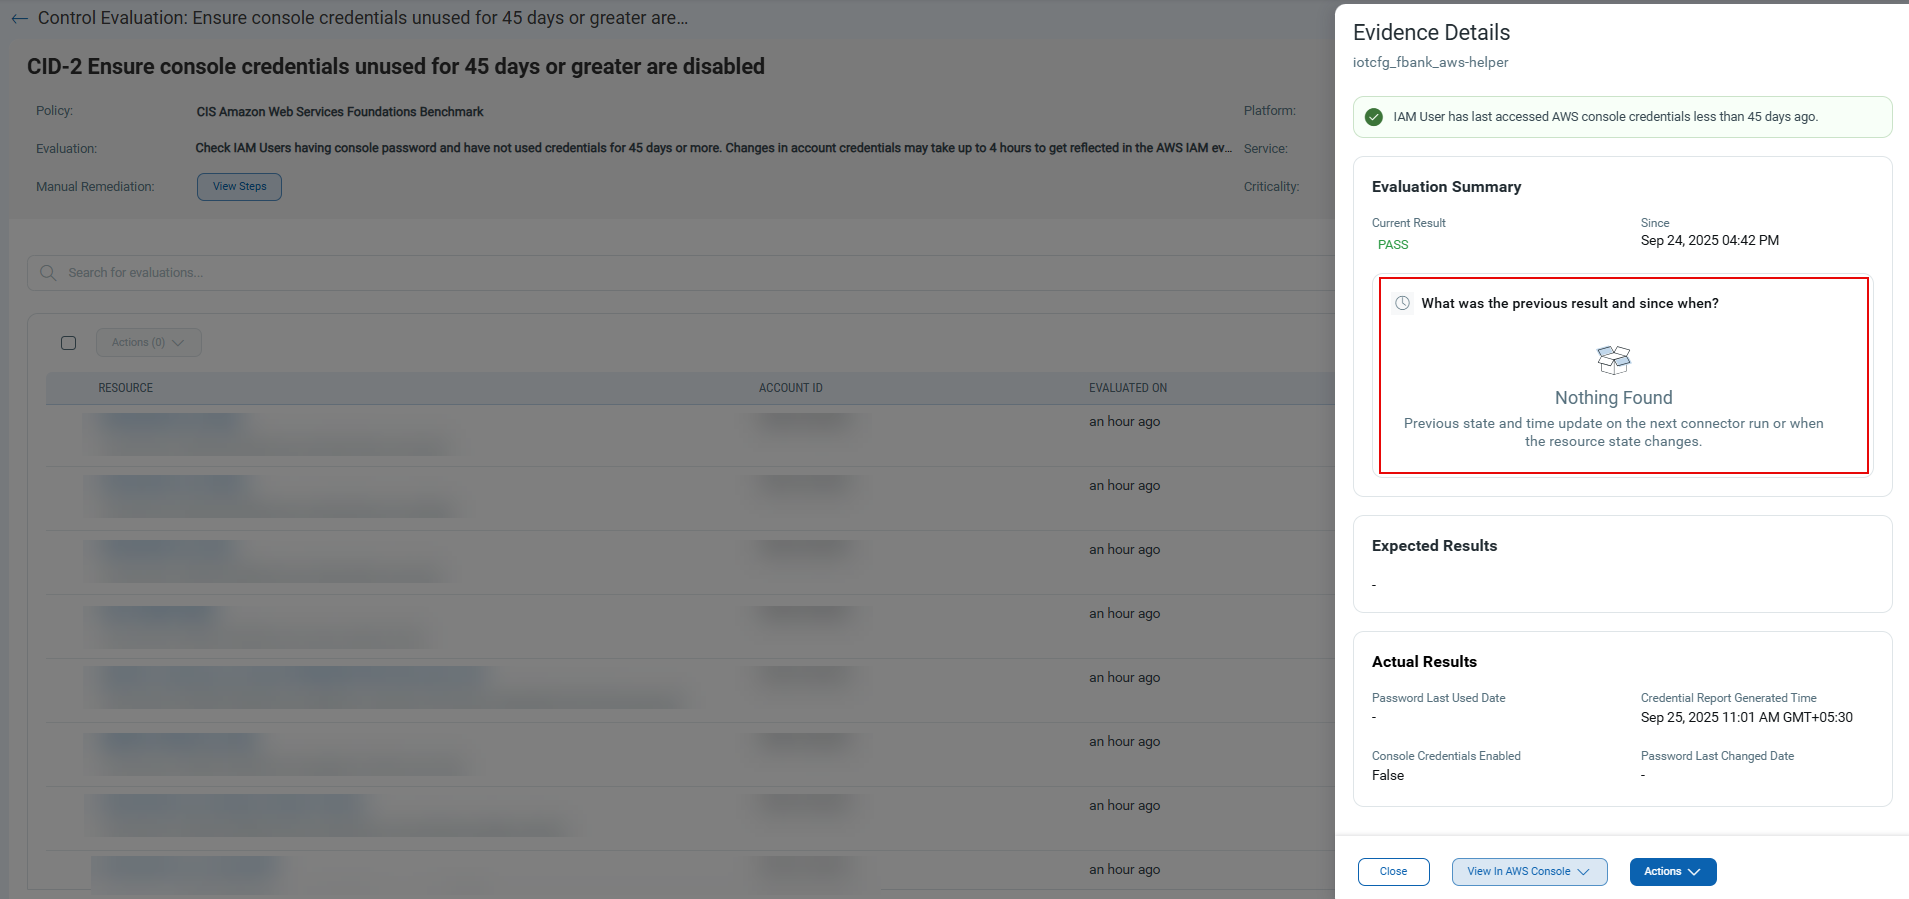Screen dimensions: 1909x899
Task: Click the iotcfg_fbank_aws-helper resource name
Action: point(1430,62)
